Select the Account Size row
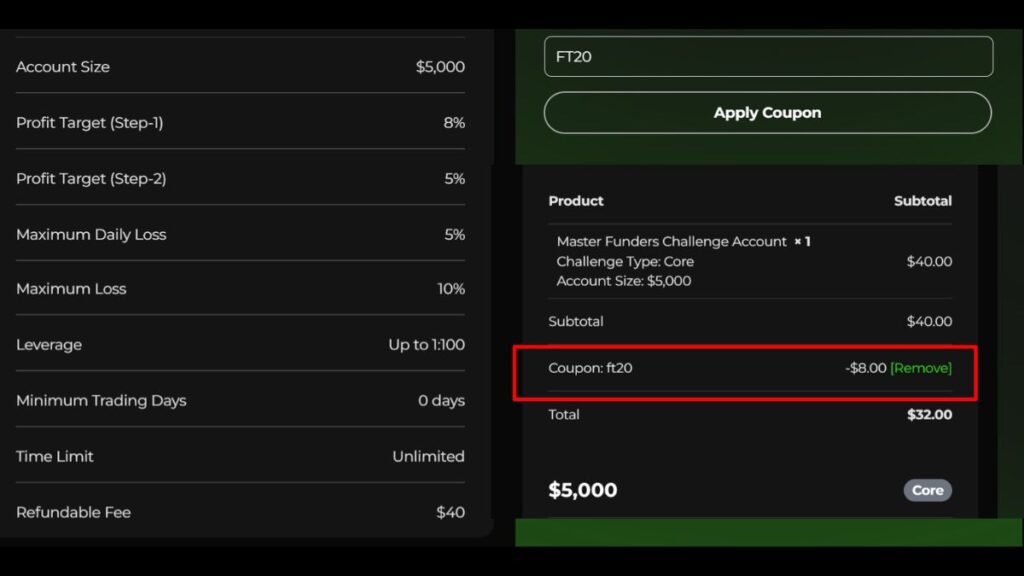Screen dimensions: 1024x576 tap(240, 67)
